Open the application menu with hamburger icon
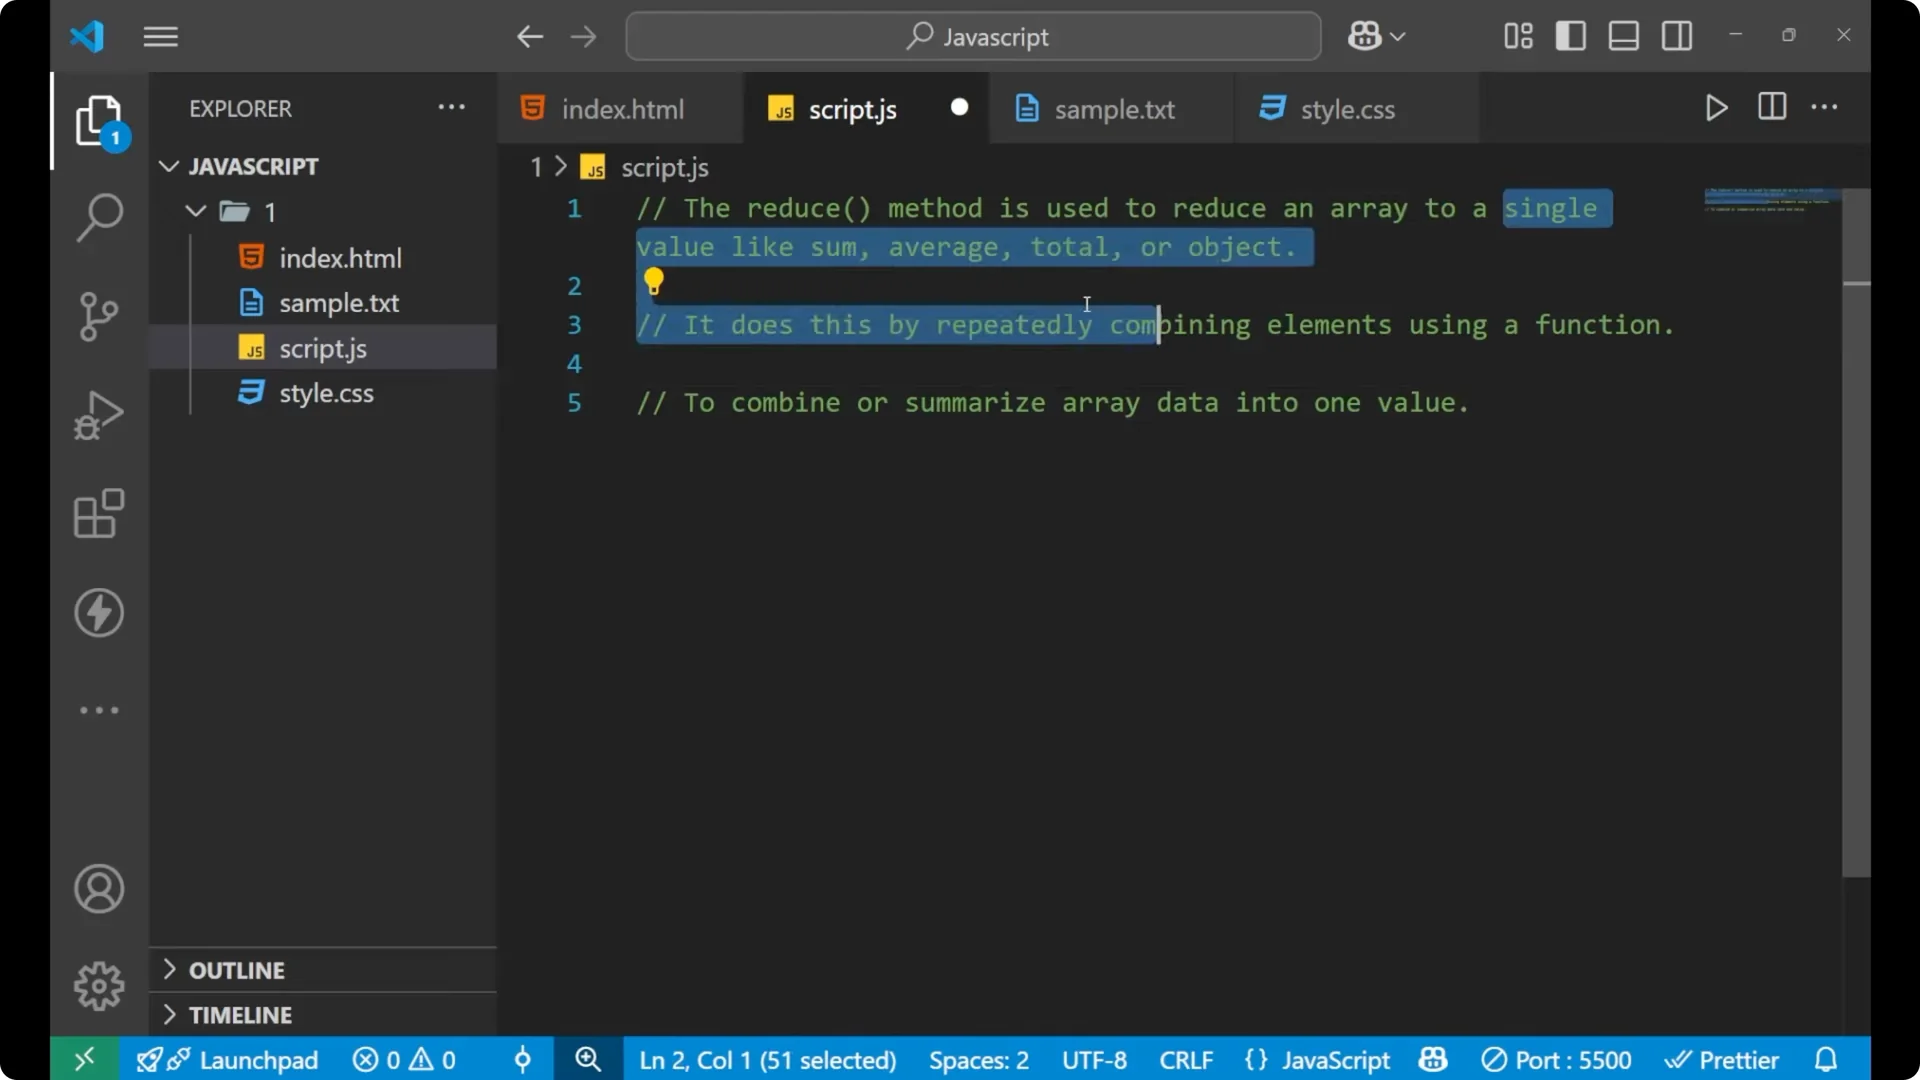The image size is (1920, 1080). pos(160,36)
